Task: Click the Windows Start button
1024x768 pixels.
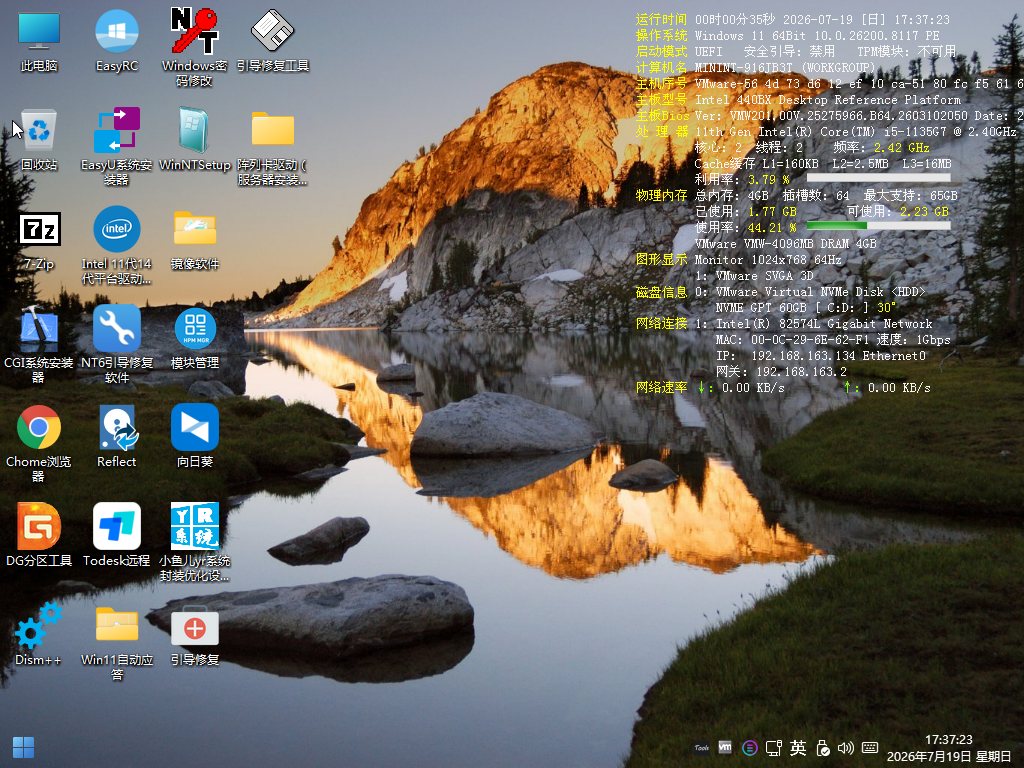Action: [24, 748]
